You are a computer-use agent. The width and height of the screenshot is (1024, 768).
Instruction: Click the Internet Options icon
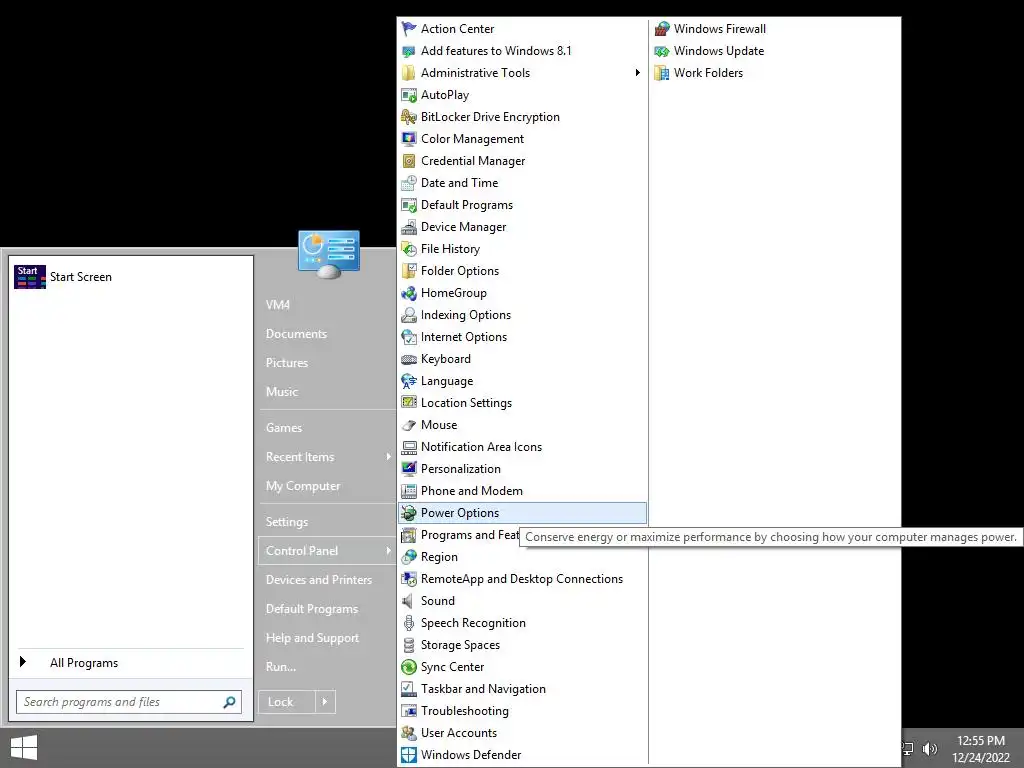(x=409, y=337)
